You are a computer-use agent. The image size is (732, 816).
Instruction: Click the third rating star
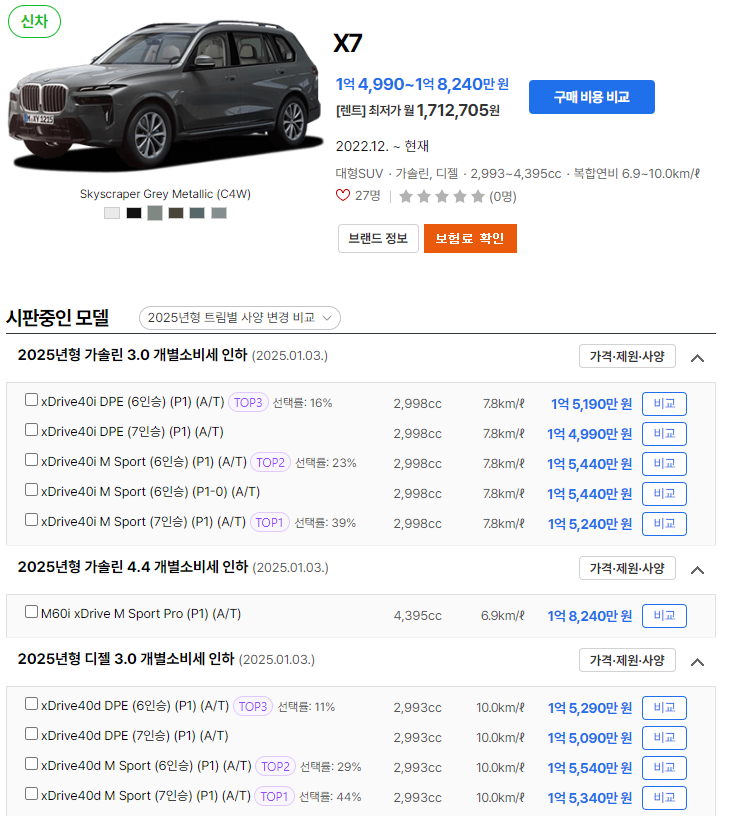point(442,196)
